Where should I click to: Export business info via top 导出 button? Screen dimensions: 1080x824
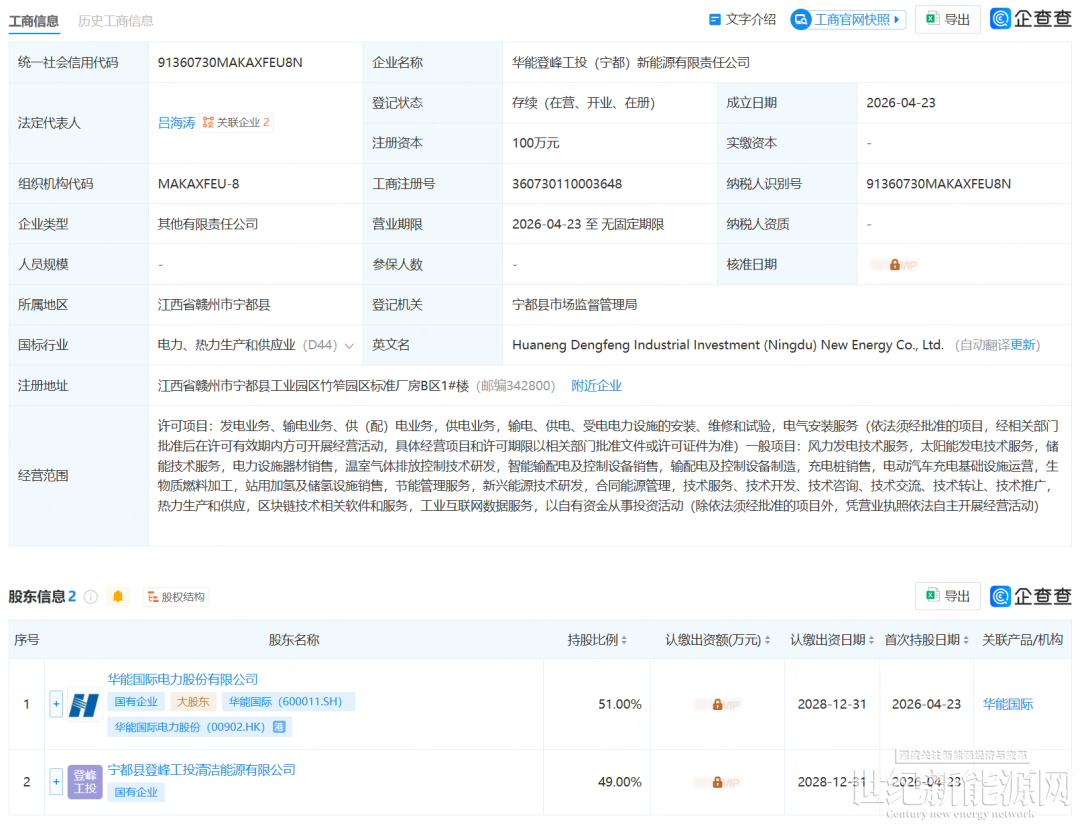(x=947, y=19)
